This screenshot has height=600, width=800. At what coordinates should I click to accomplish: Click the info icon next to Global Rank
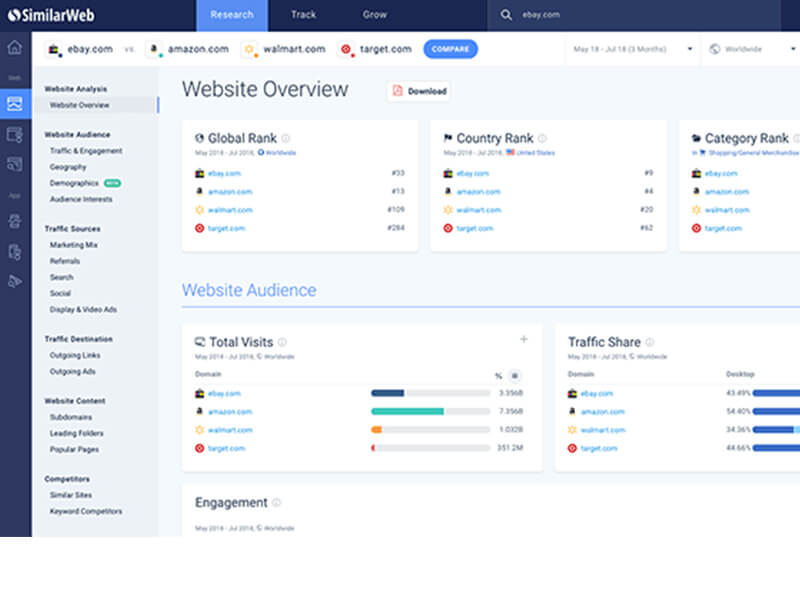tap(286, 138)
